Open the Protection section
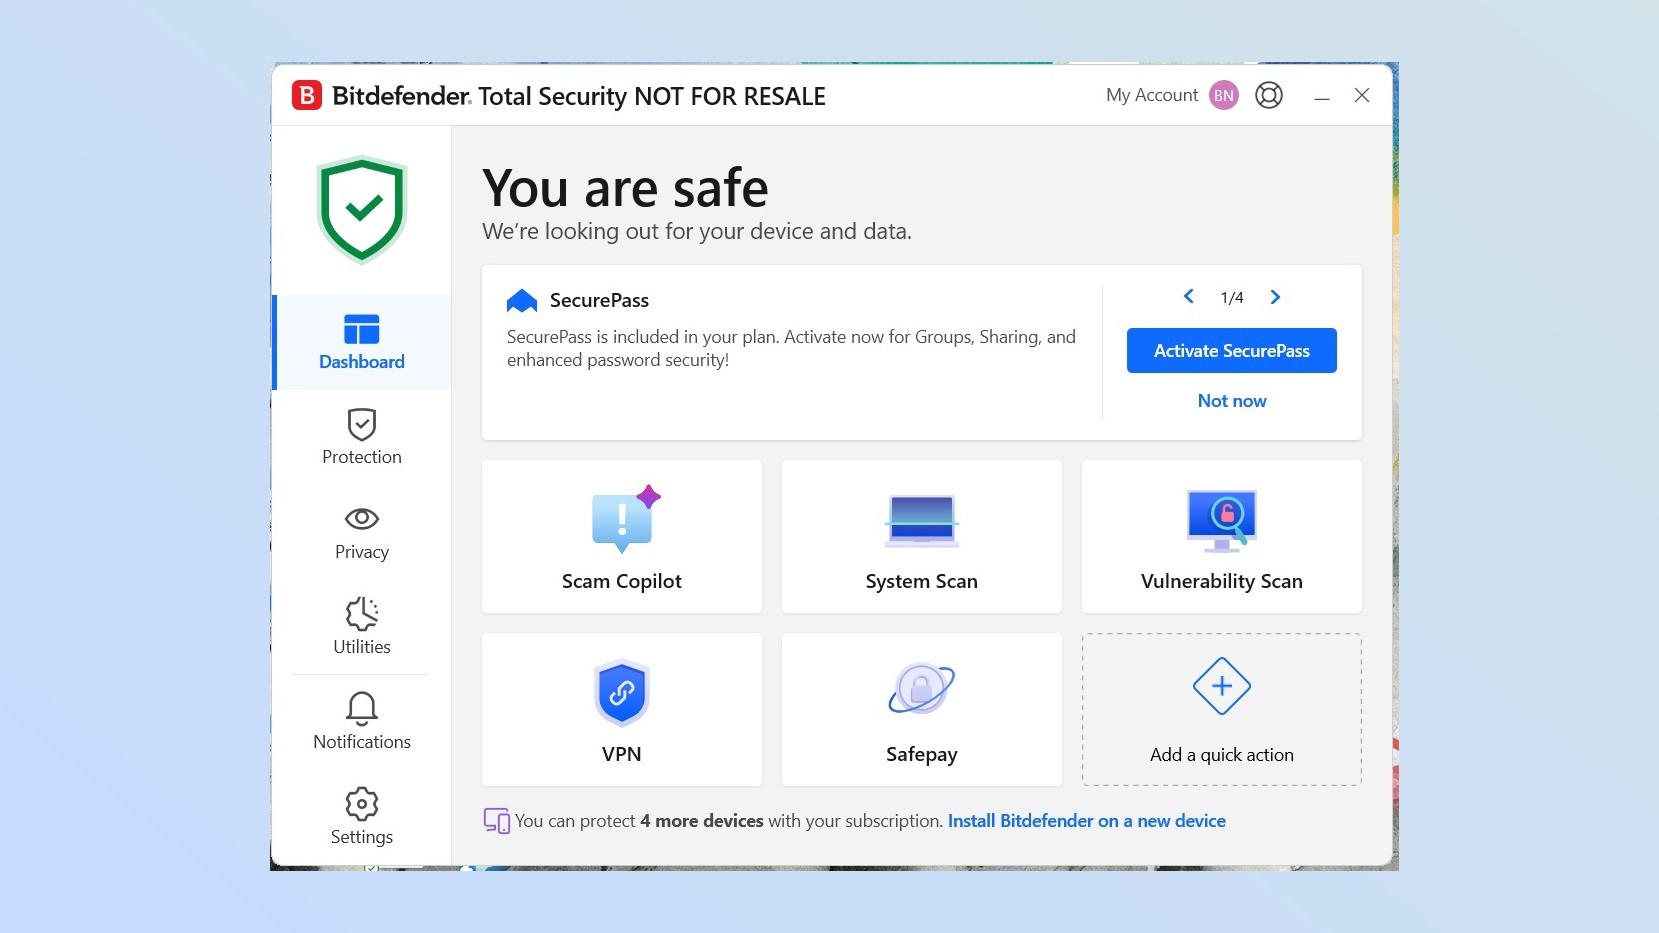Screen dimensions: 1659x933 tap(362, 437)
